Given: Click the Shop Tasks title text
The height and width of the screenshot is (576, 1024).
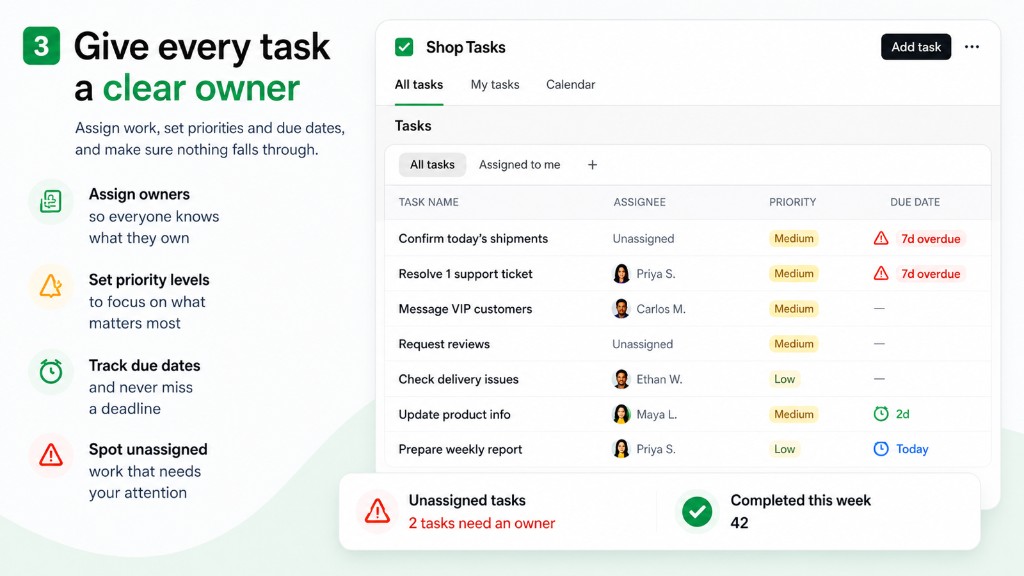Looking at the screenshot, I should (466, 48).
